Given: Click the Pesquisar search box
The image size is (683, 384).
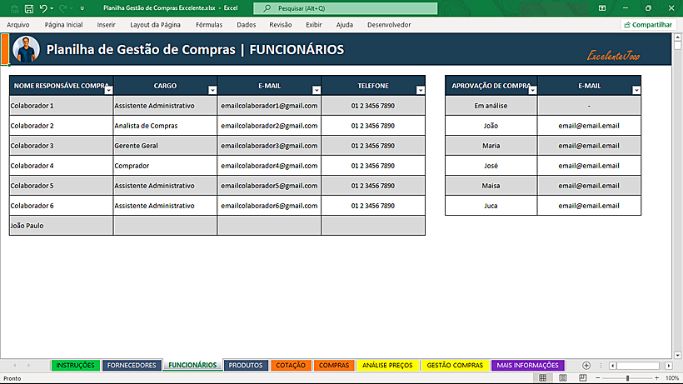Looking at the screenshot, I should coord(345,8).
